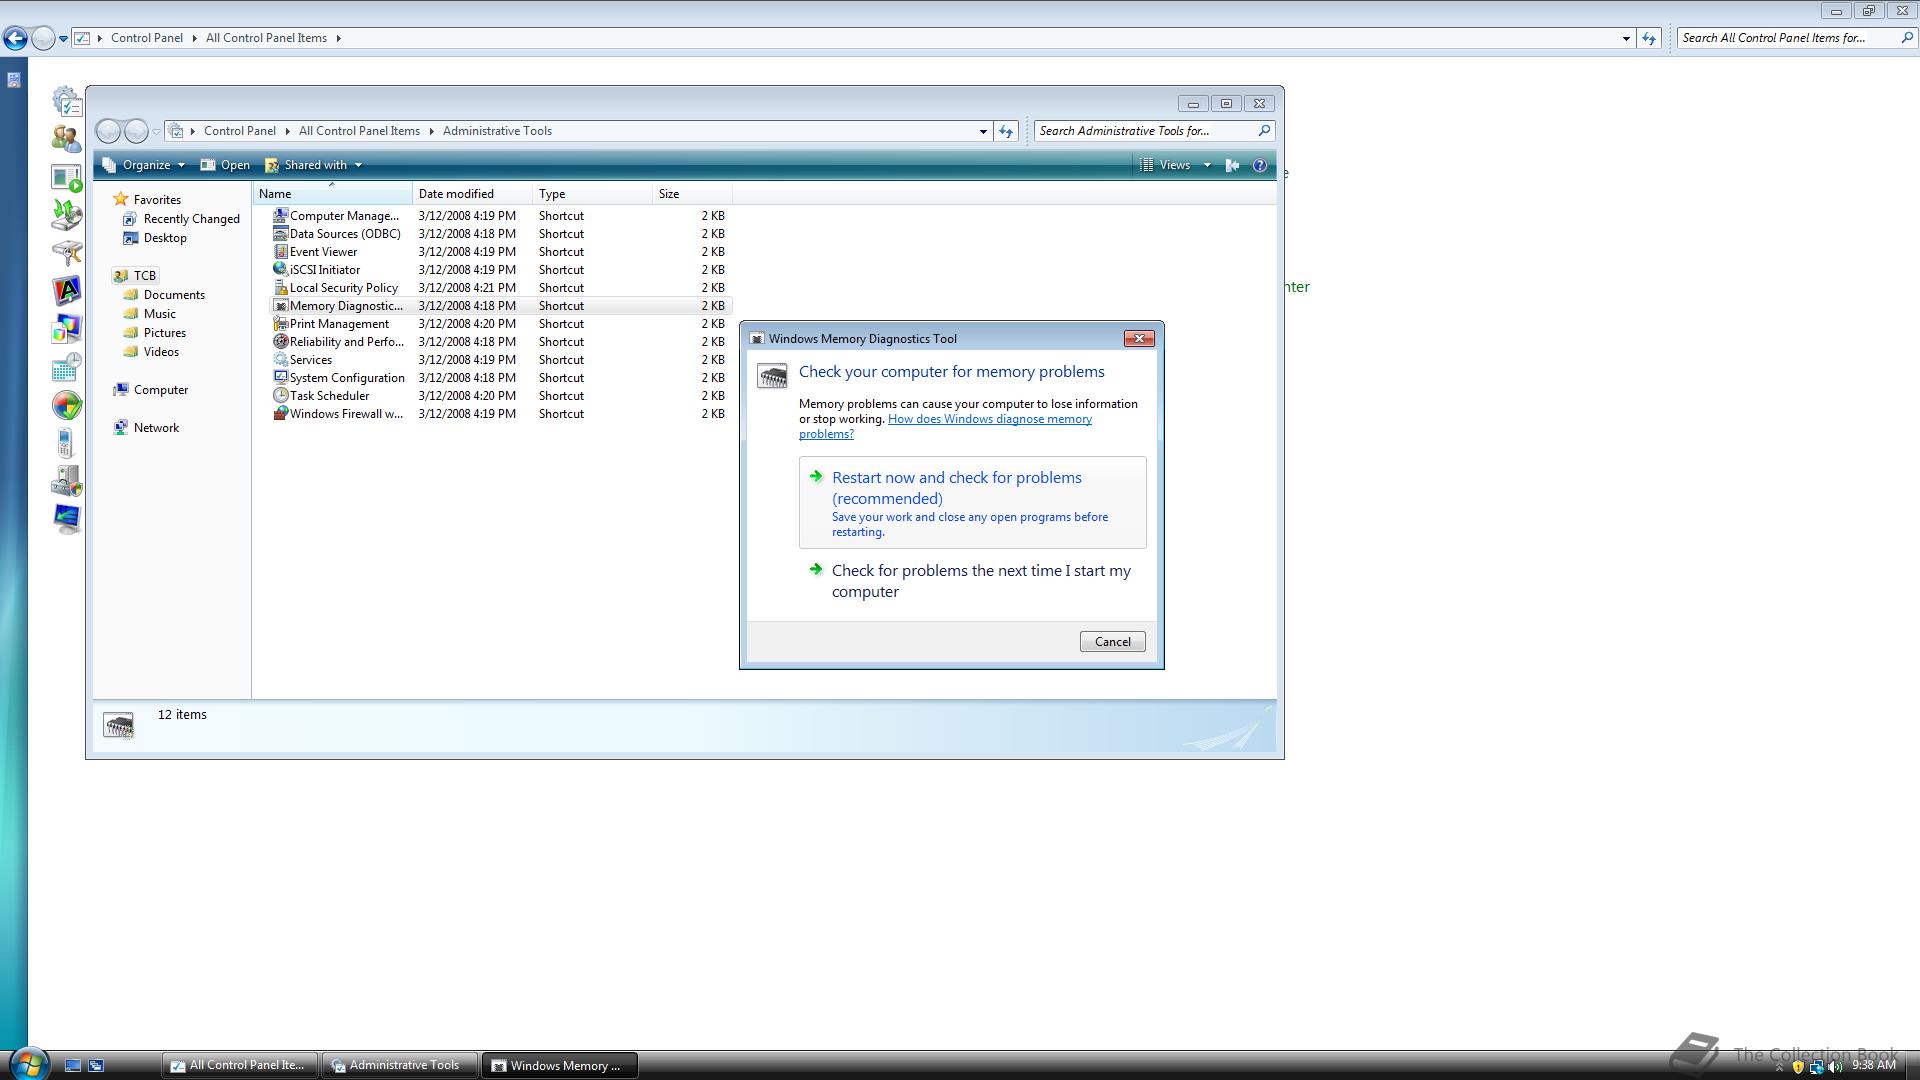This screenshot has height=1080, width=1920.
Task: Sort by the Size column header
Action: pos(692,194)
